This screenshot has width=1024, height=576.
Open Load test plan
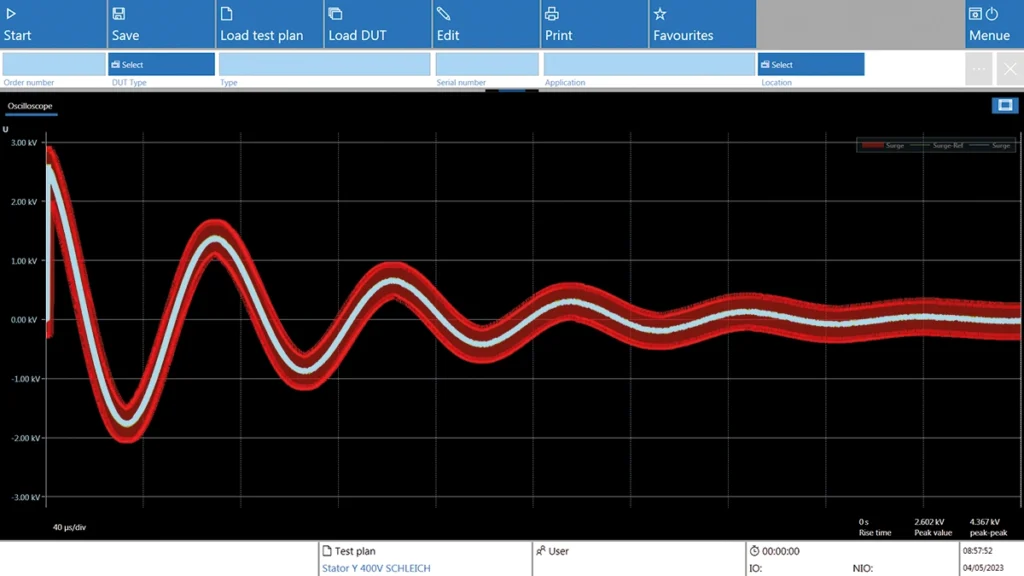269,24
